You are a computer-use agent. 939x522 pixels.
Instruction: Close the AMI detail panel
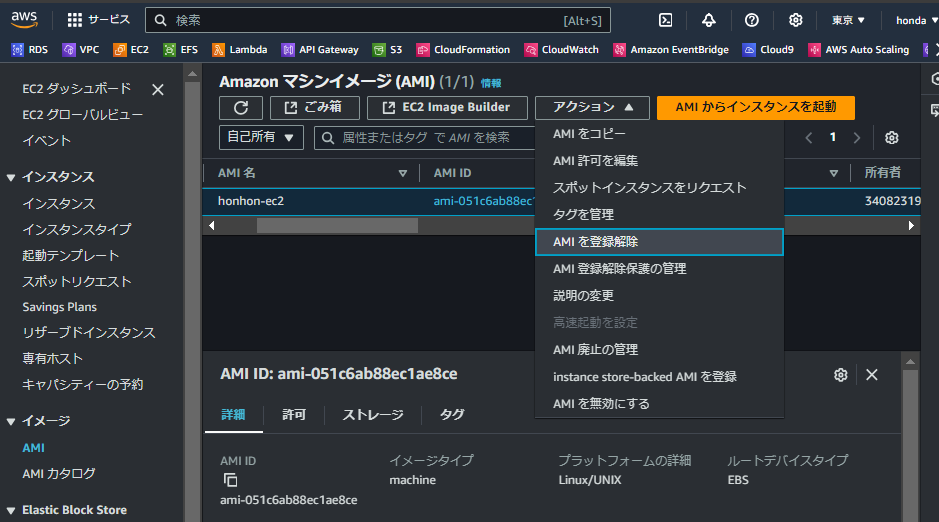872,375
